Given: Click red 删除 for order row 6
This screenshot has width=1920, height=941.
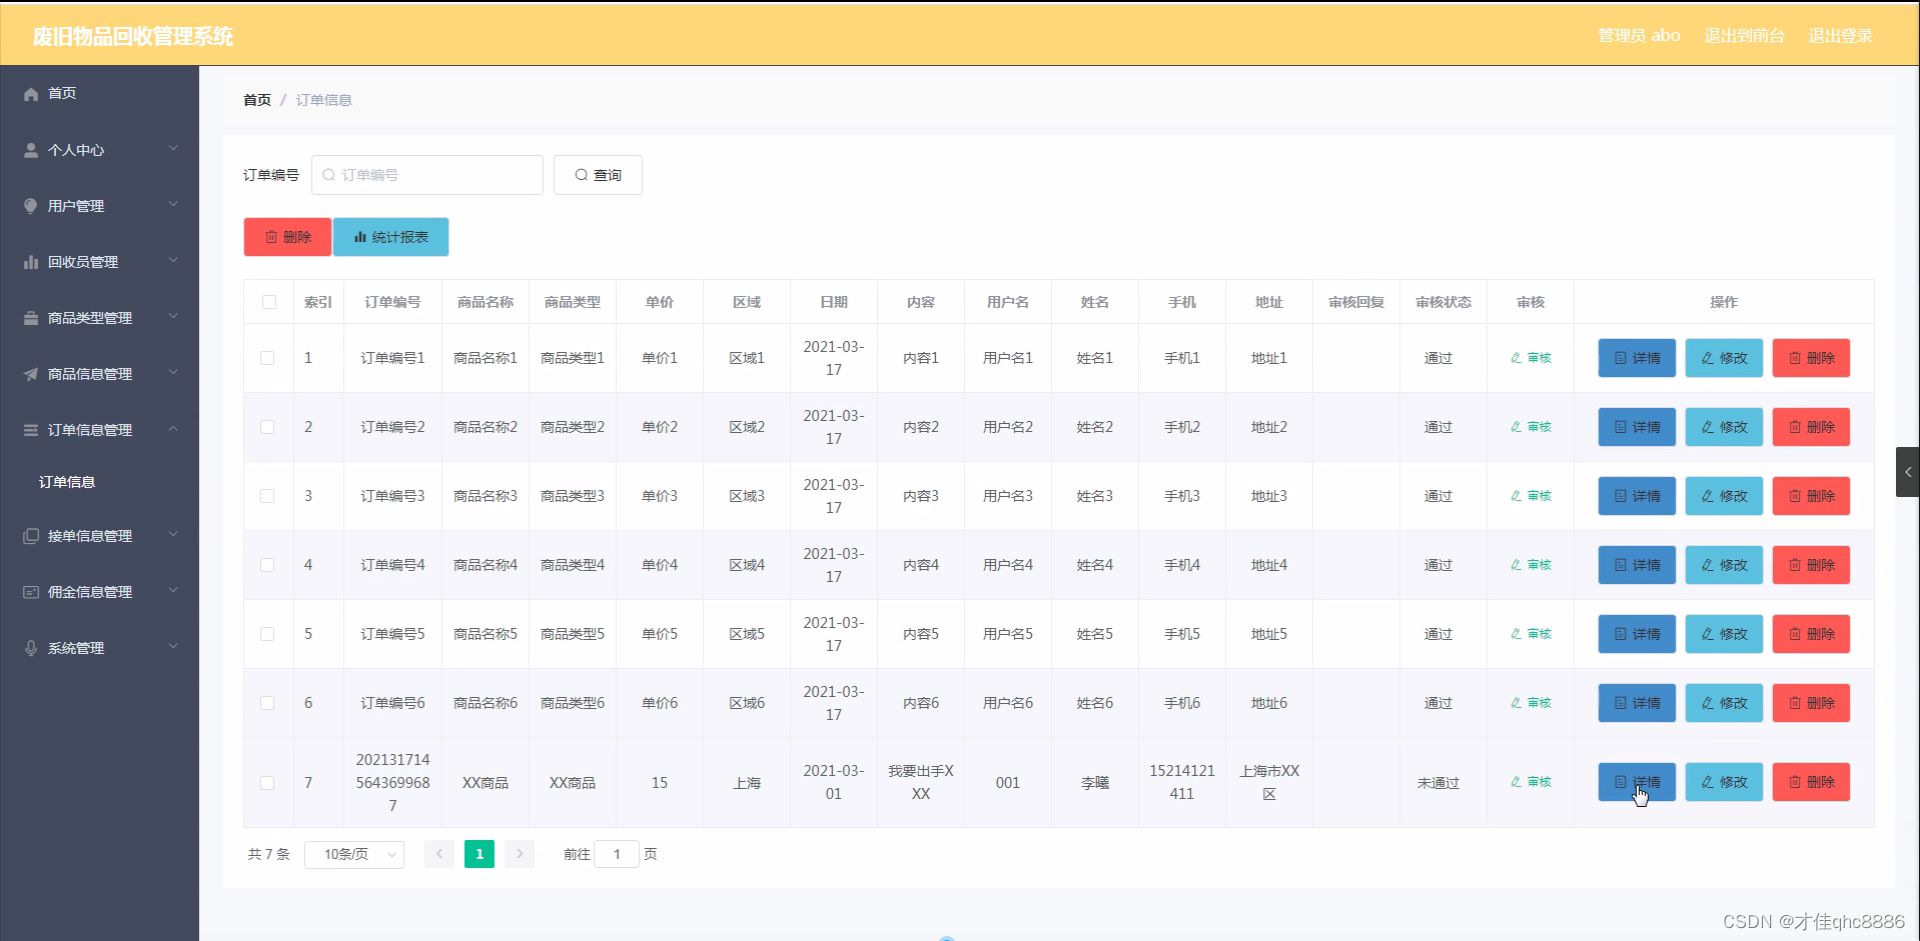Looking at the screenshot, I should 1811,703.
